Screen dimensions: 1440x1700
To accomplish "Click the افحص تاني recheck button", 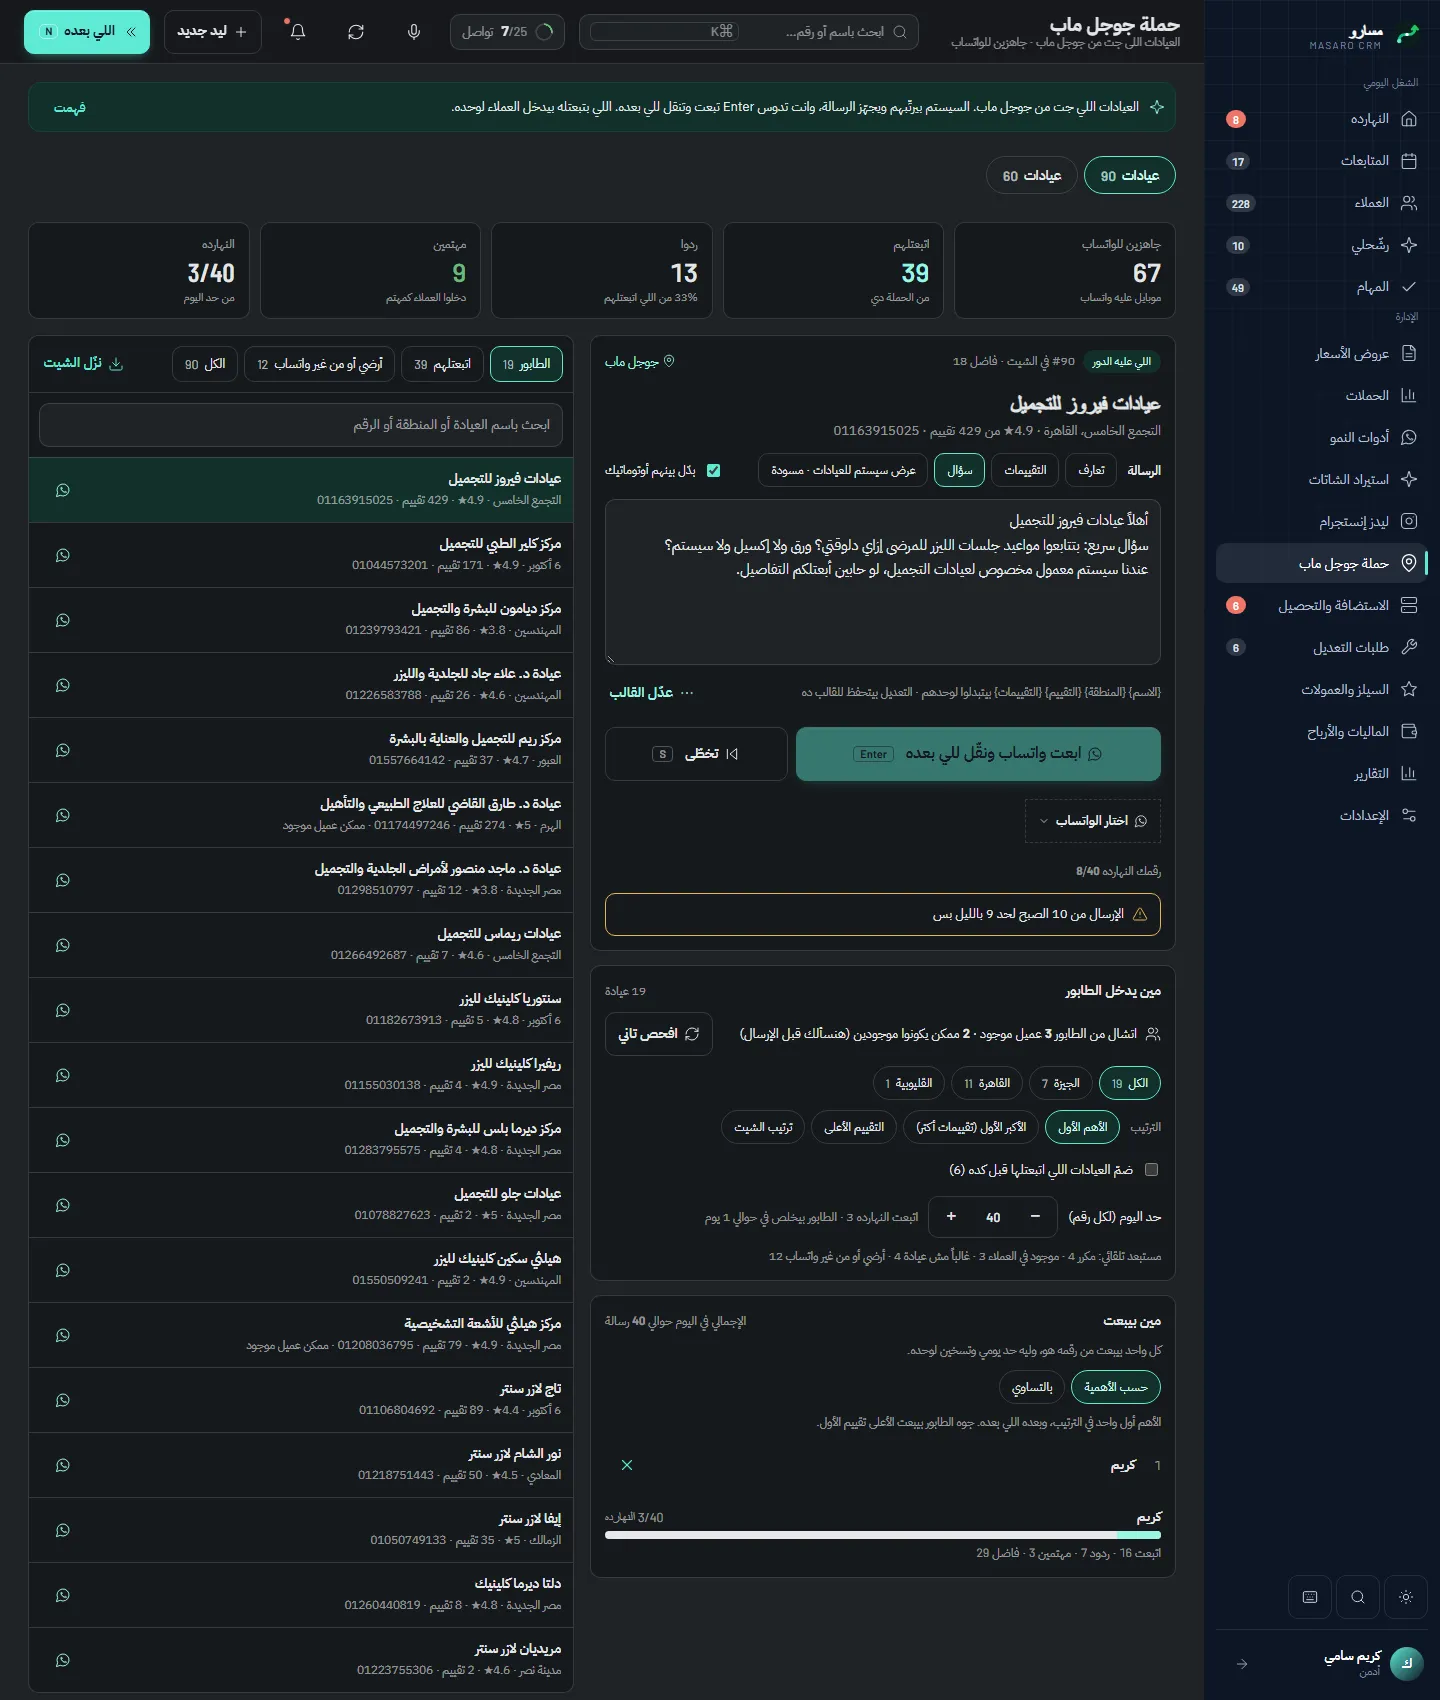I will tap(659, 1034).
